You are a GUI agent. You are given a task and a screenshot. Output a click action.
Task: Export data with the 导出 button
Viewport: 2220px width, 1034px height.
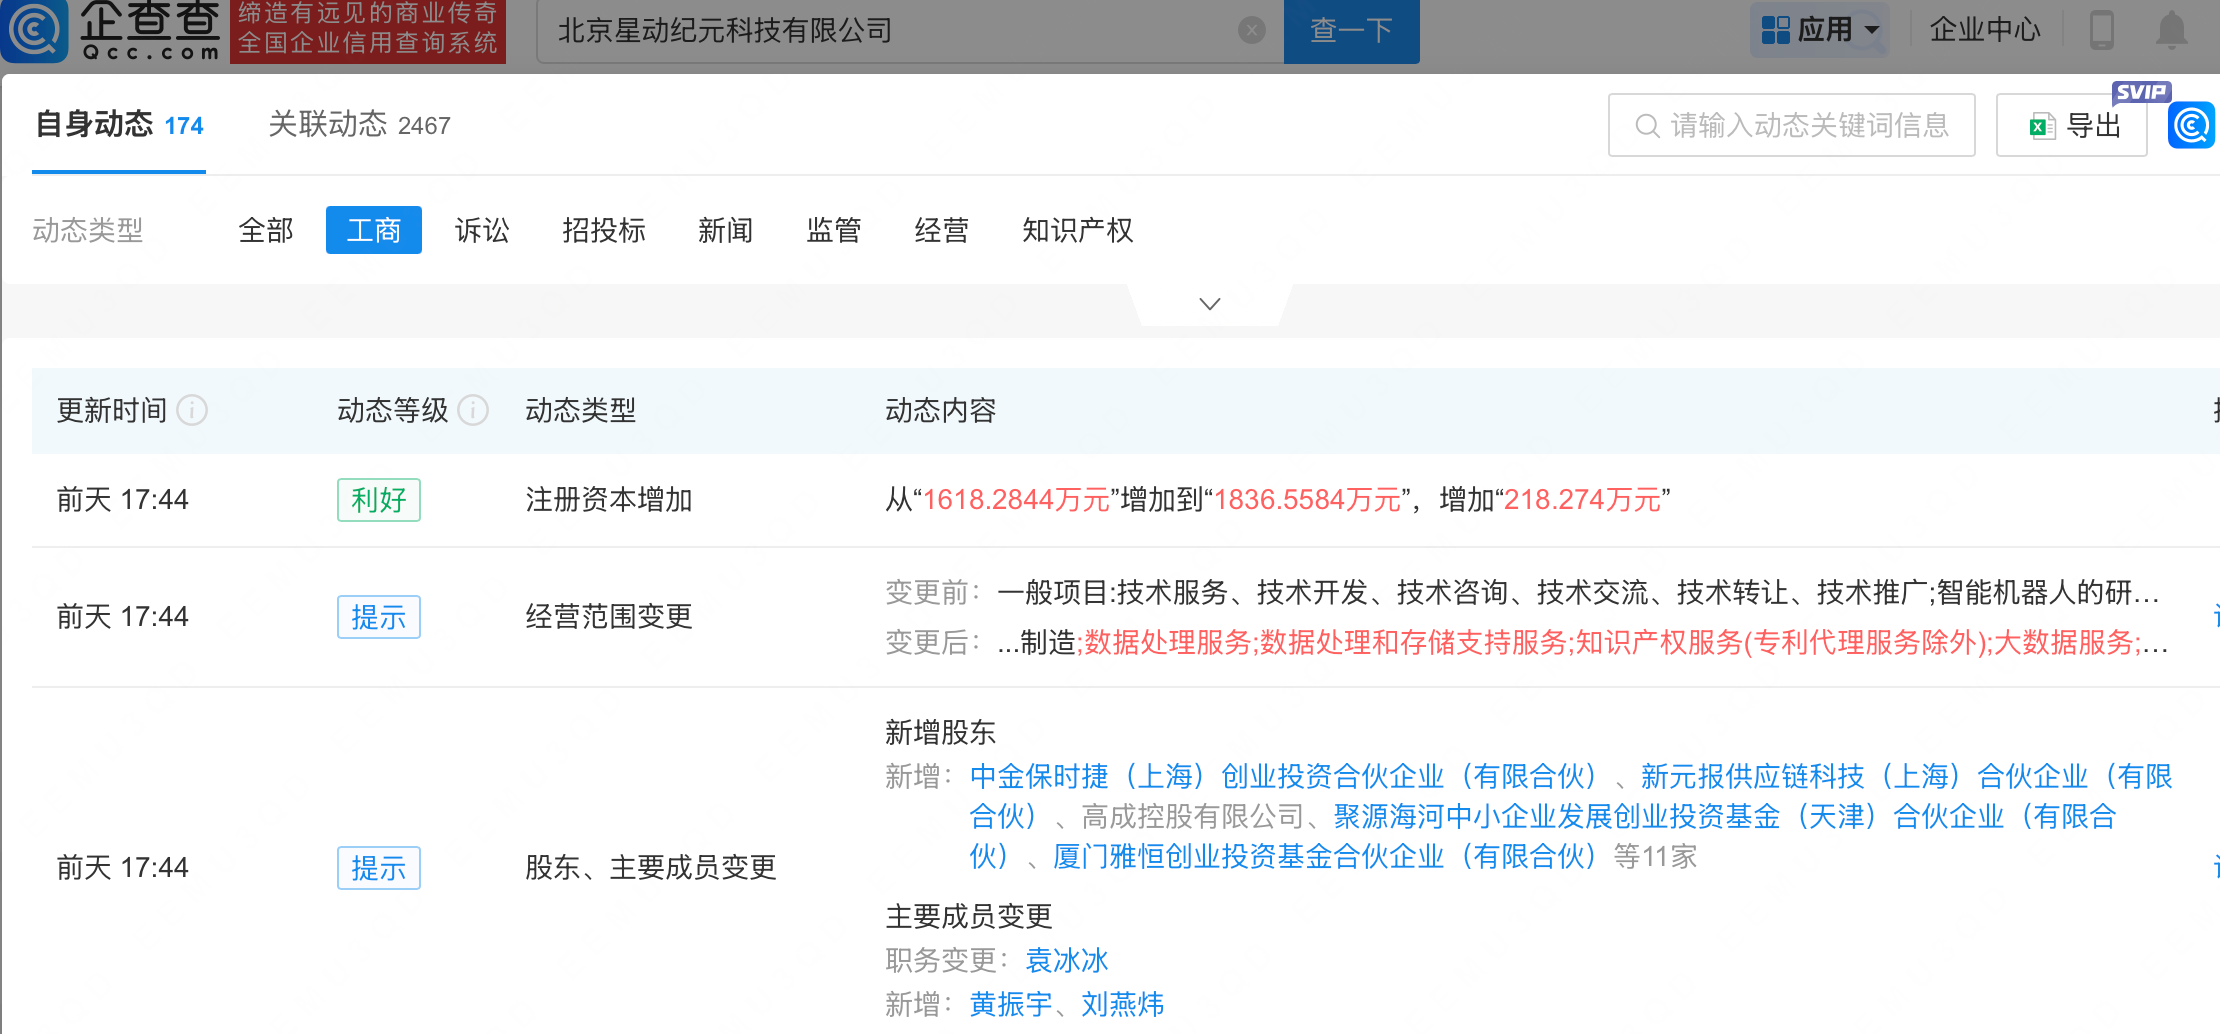tap(2072, 126)
